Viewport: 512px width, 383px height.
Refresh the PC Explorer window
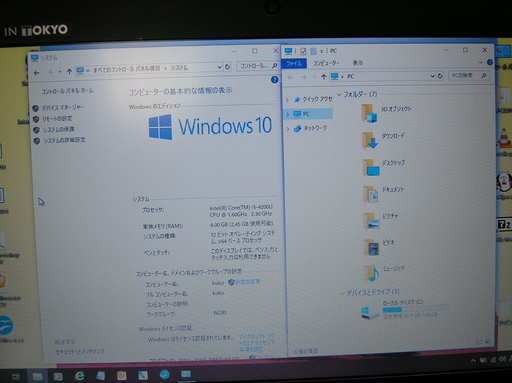pyautogui.click(x=440, y=76)
